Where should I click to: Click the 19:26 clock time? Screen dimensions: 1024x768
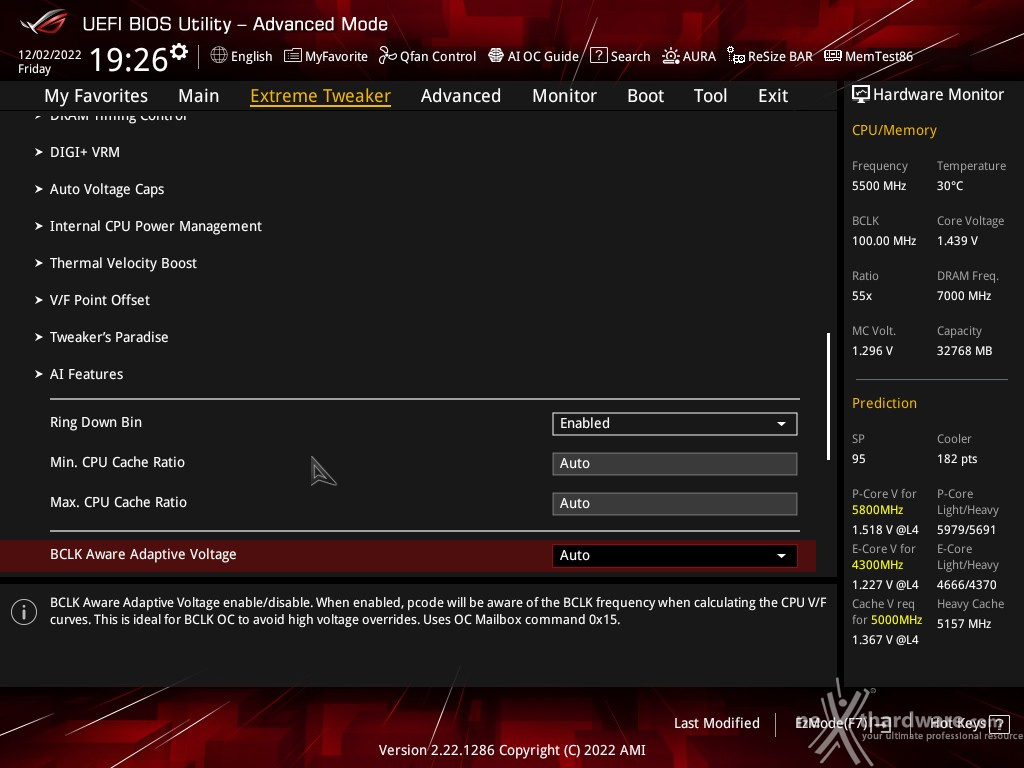(129, 60)
